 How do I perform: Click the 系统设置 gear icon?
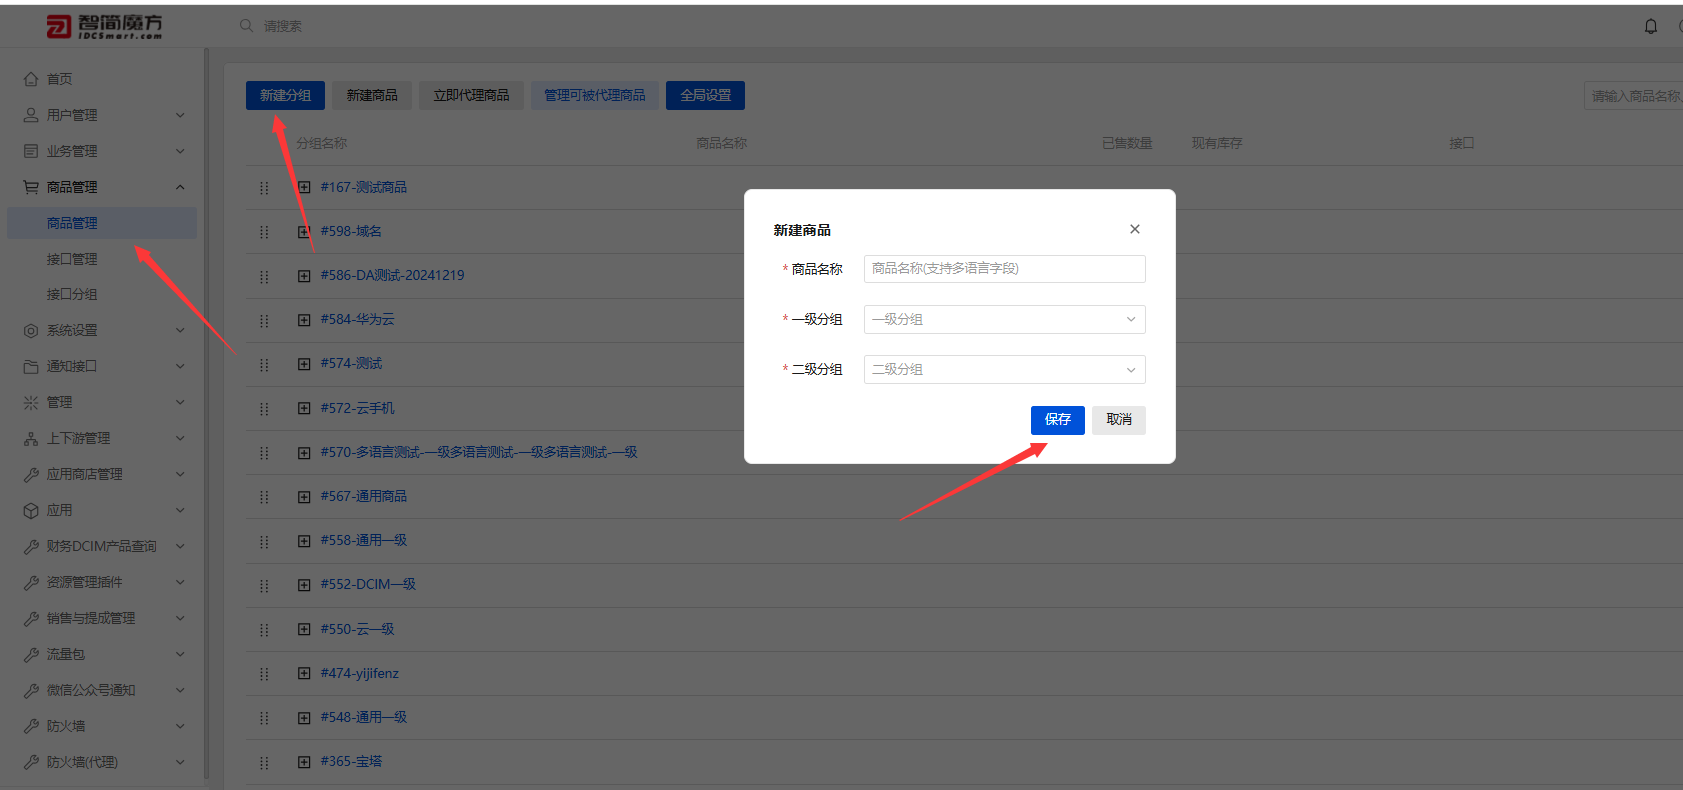(31, 330)
